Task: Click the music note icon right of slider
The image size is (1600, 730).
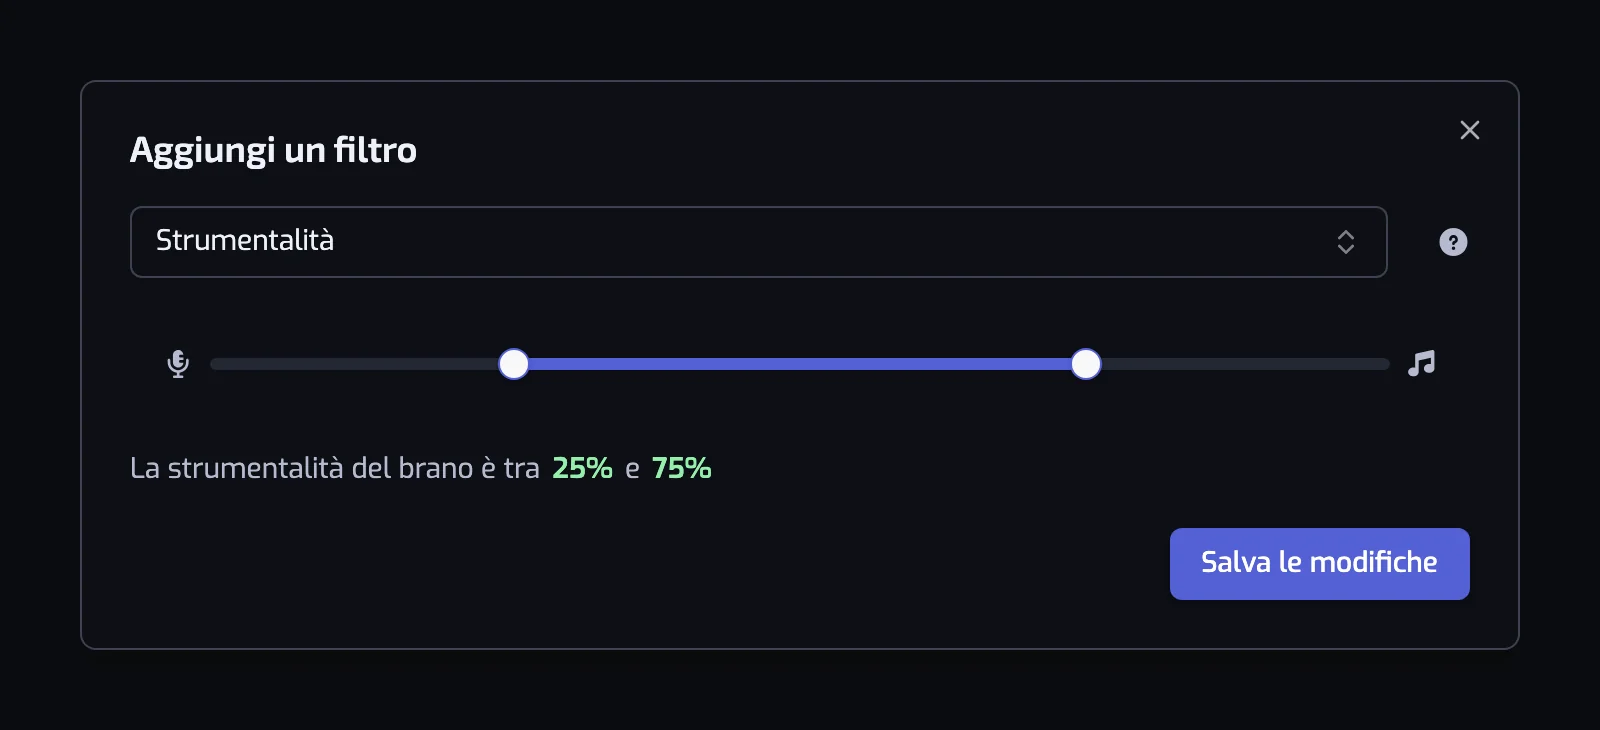Action: (1421, 363)
